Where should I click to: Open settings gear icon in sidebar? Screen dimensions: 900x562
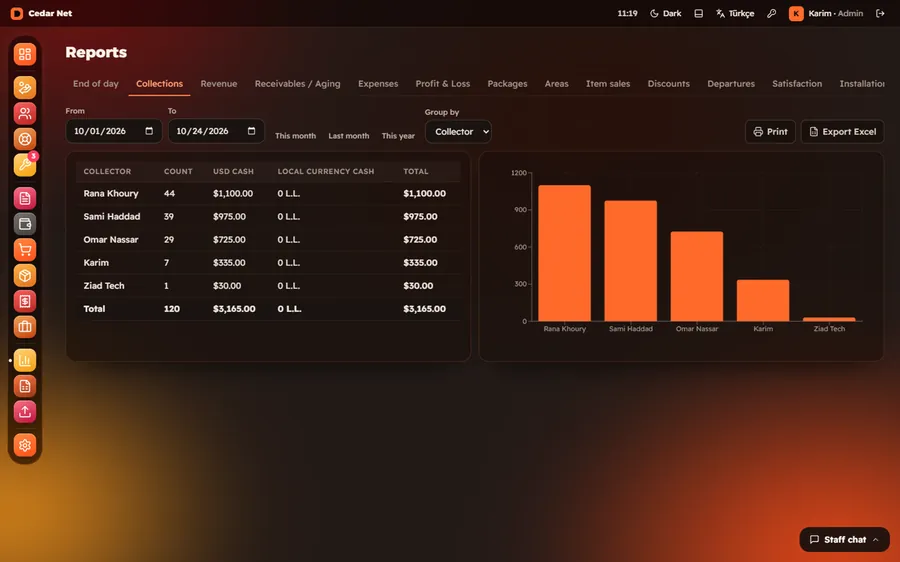pos(25,445)
